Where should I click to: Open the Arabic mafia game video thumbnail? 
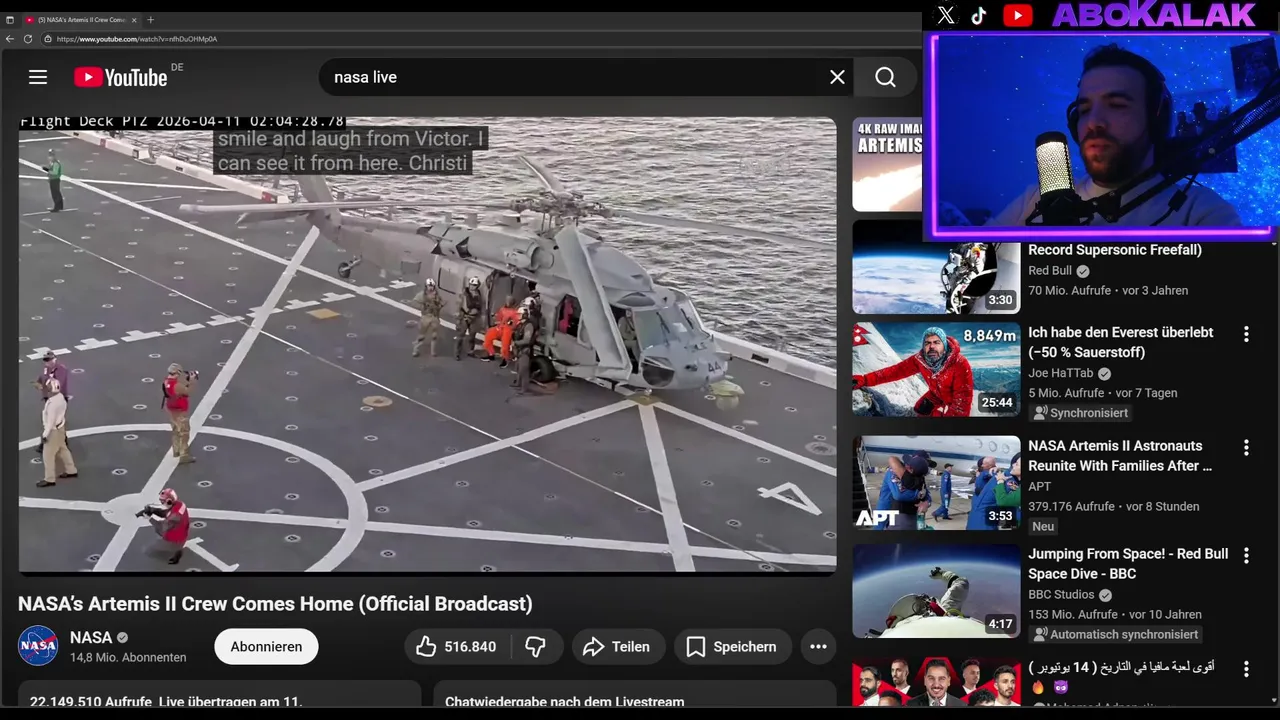pos(936,682)
